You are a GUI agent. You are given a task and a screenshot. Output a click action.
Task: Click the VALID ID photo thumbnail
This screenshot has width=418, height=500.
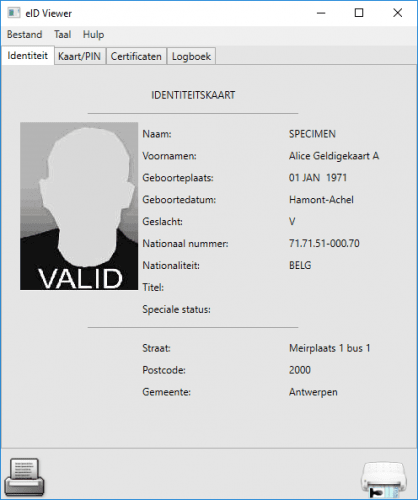(x=79, y=206)
